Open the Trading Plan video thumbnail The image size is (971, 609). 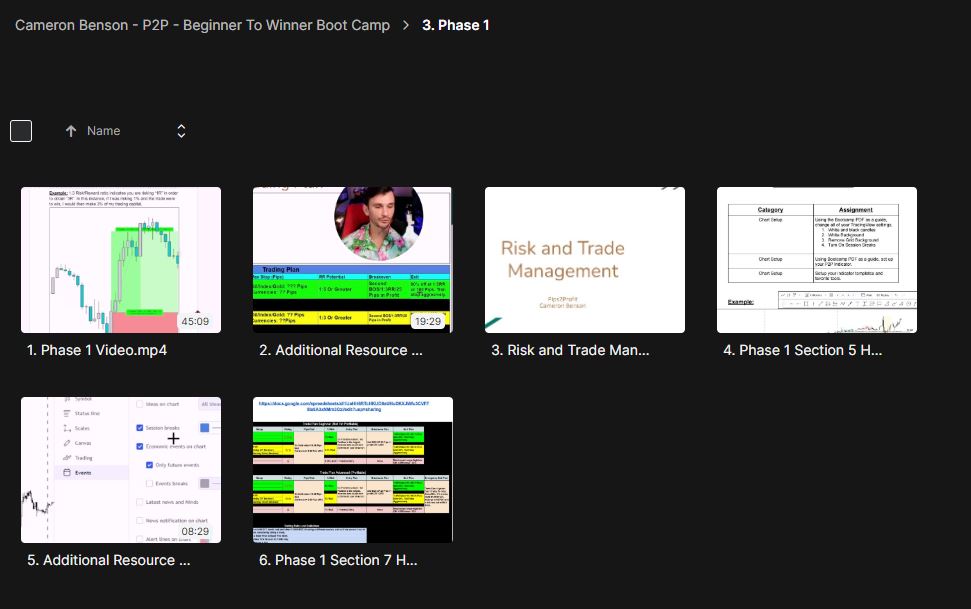[352, 259]
